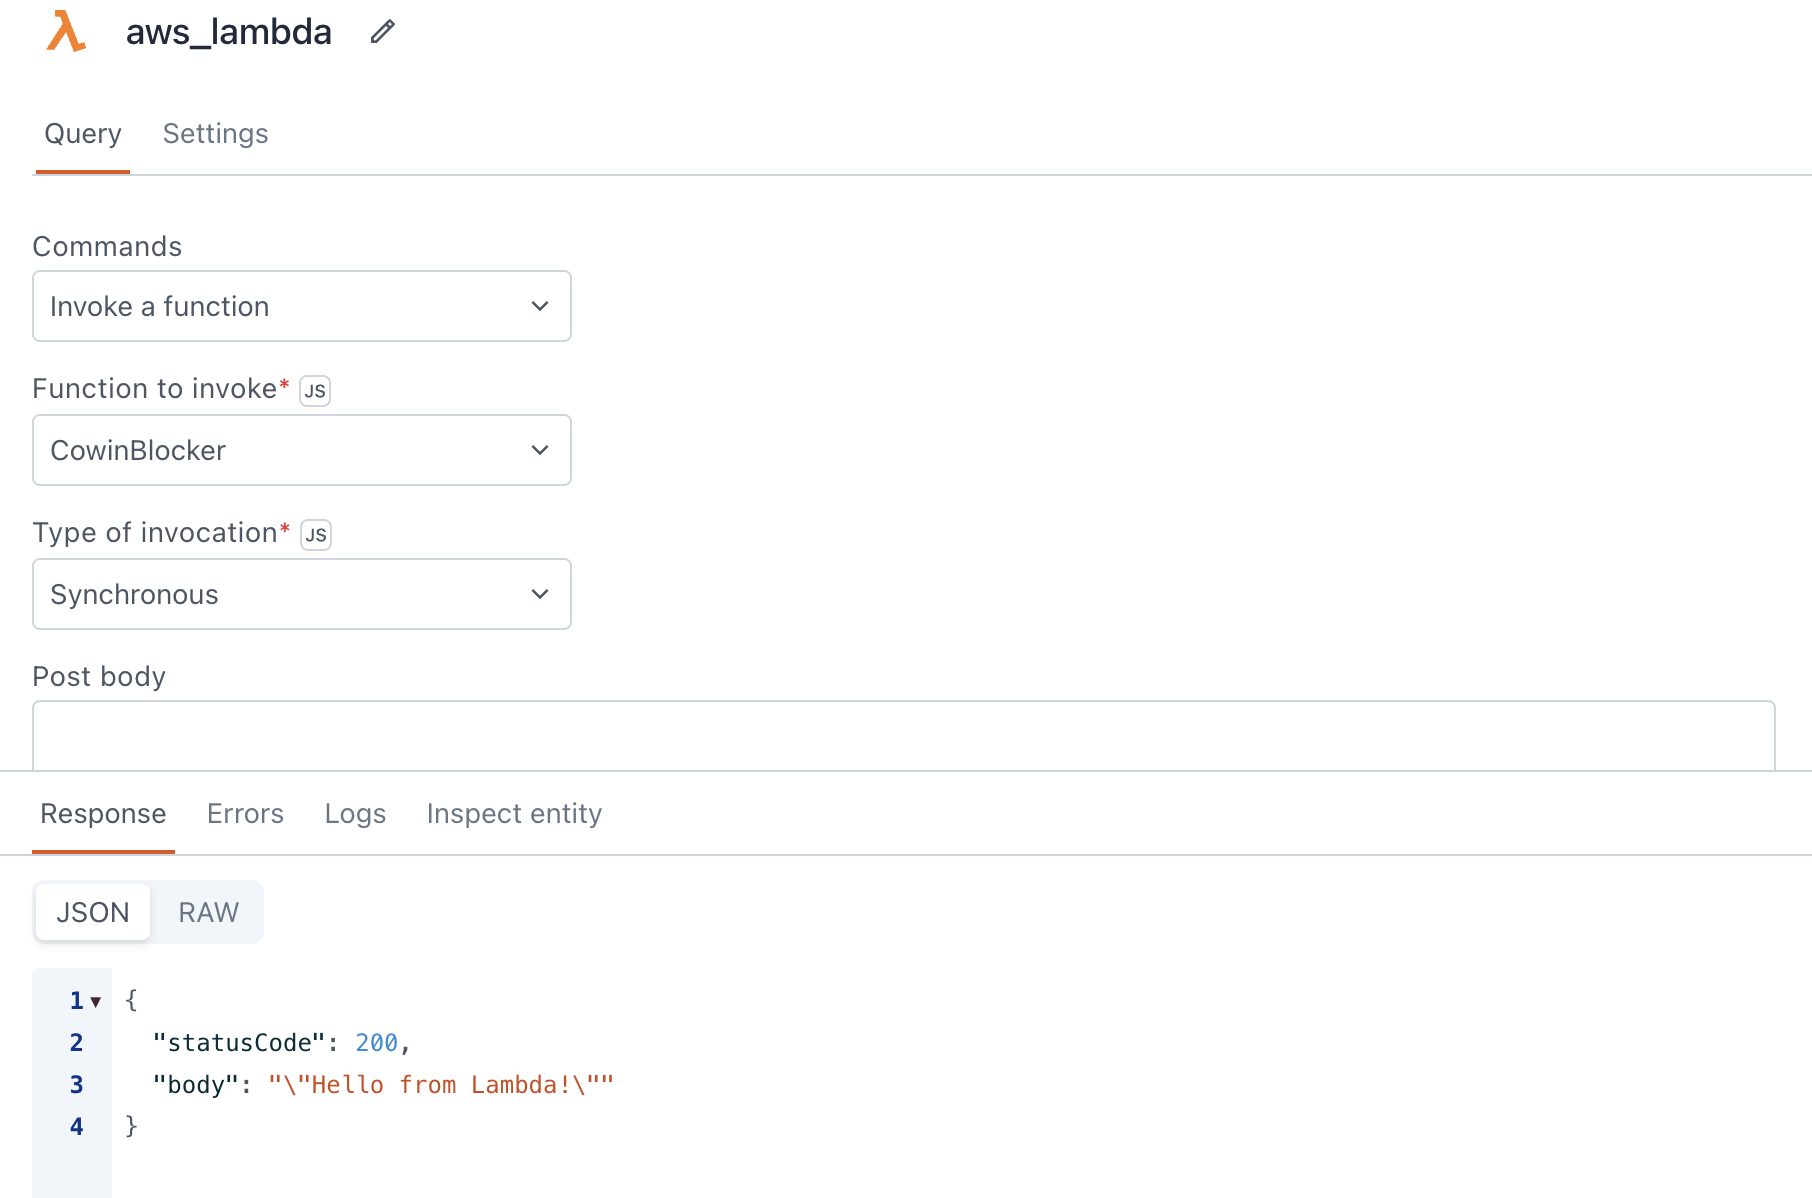
Task: Open the Function to invoke dropdown
Action: 301,450
